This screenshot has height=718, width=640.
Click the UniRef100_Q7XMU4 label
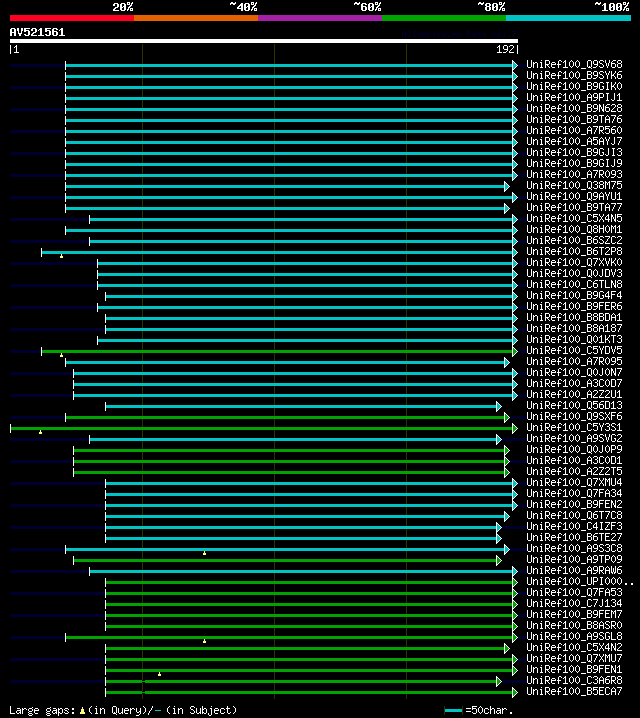click(574, 482)
